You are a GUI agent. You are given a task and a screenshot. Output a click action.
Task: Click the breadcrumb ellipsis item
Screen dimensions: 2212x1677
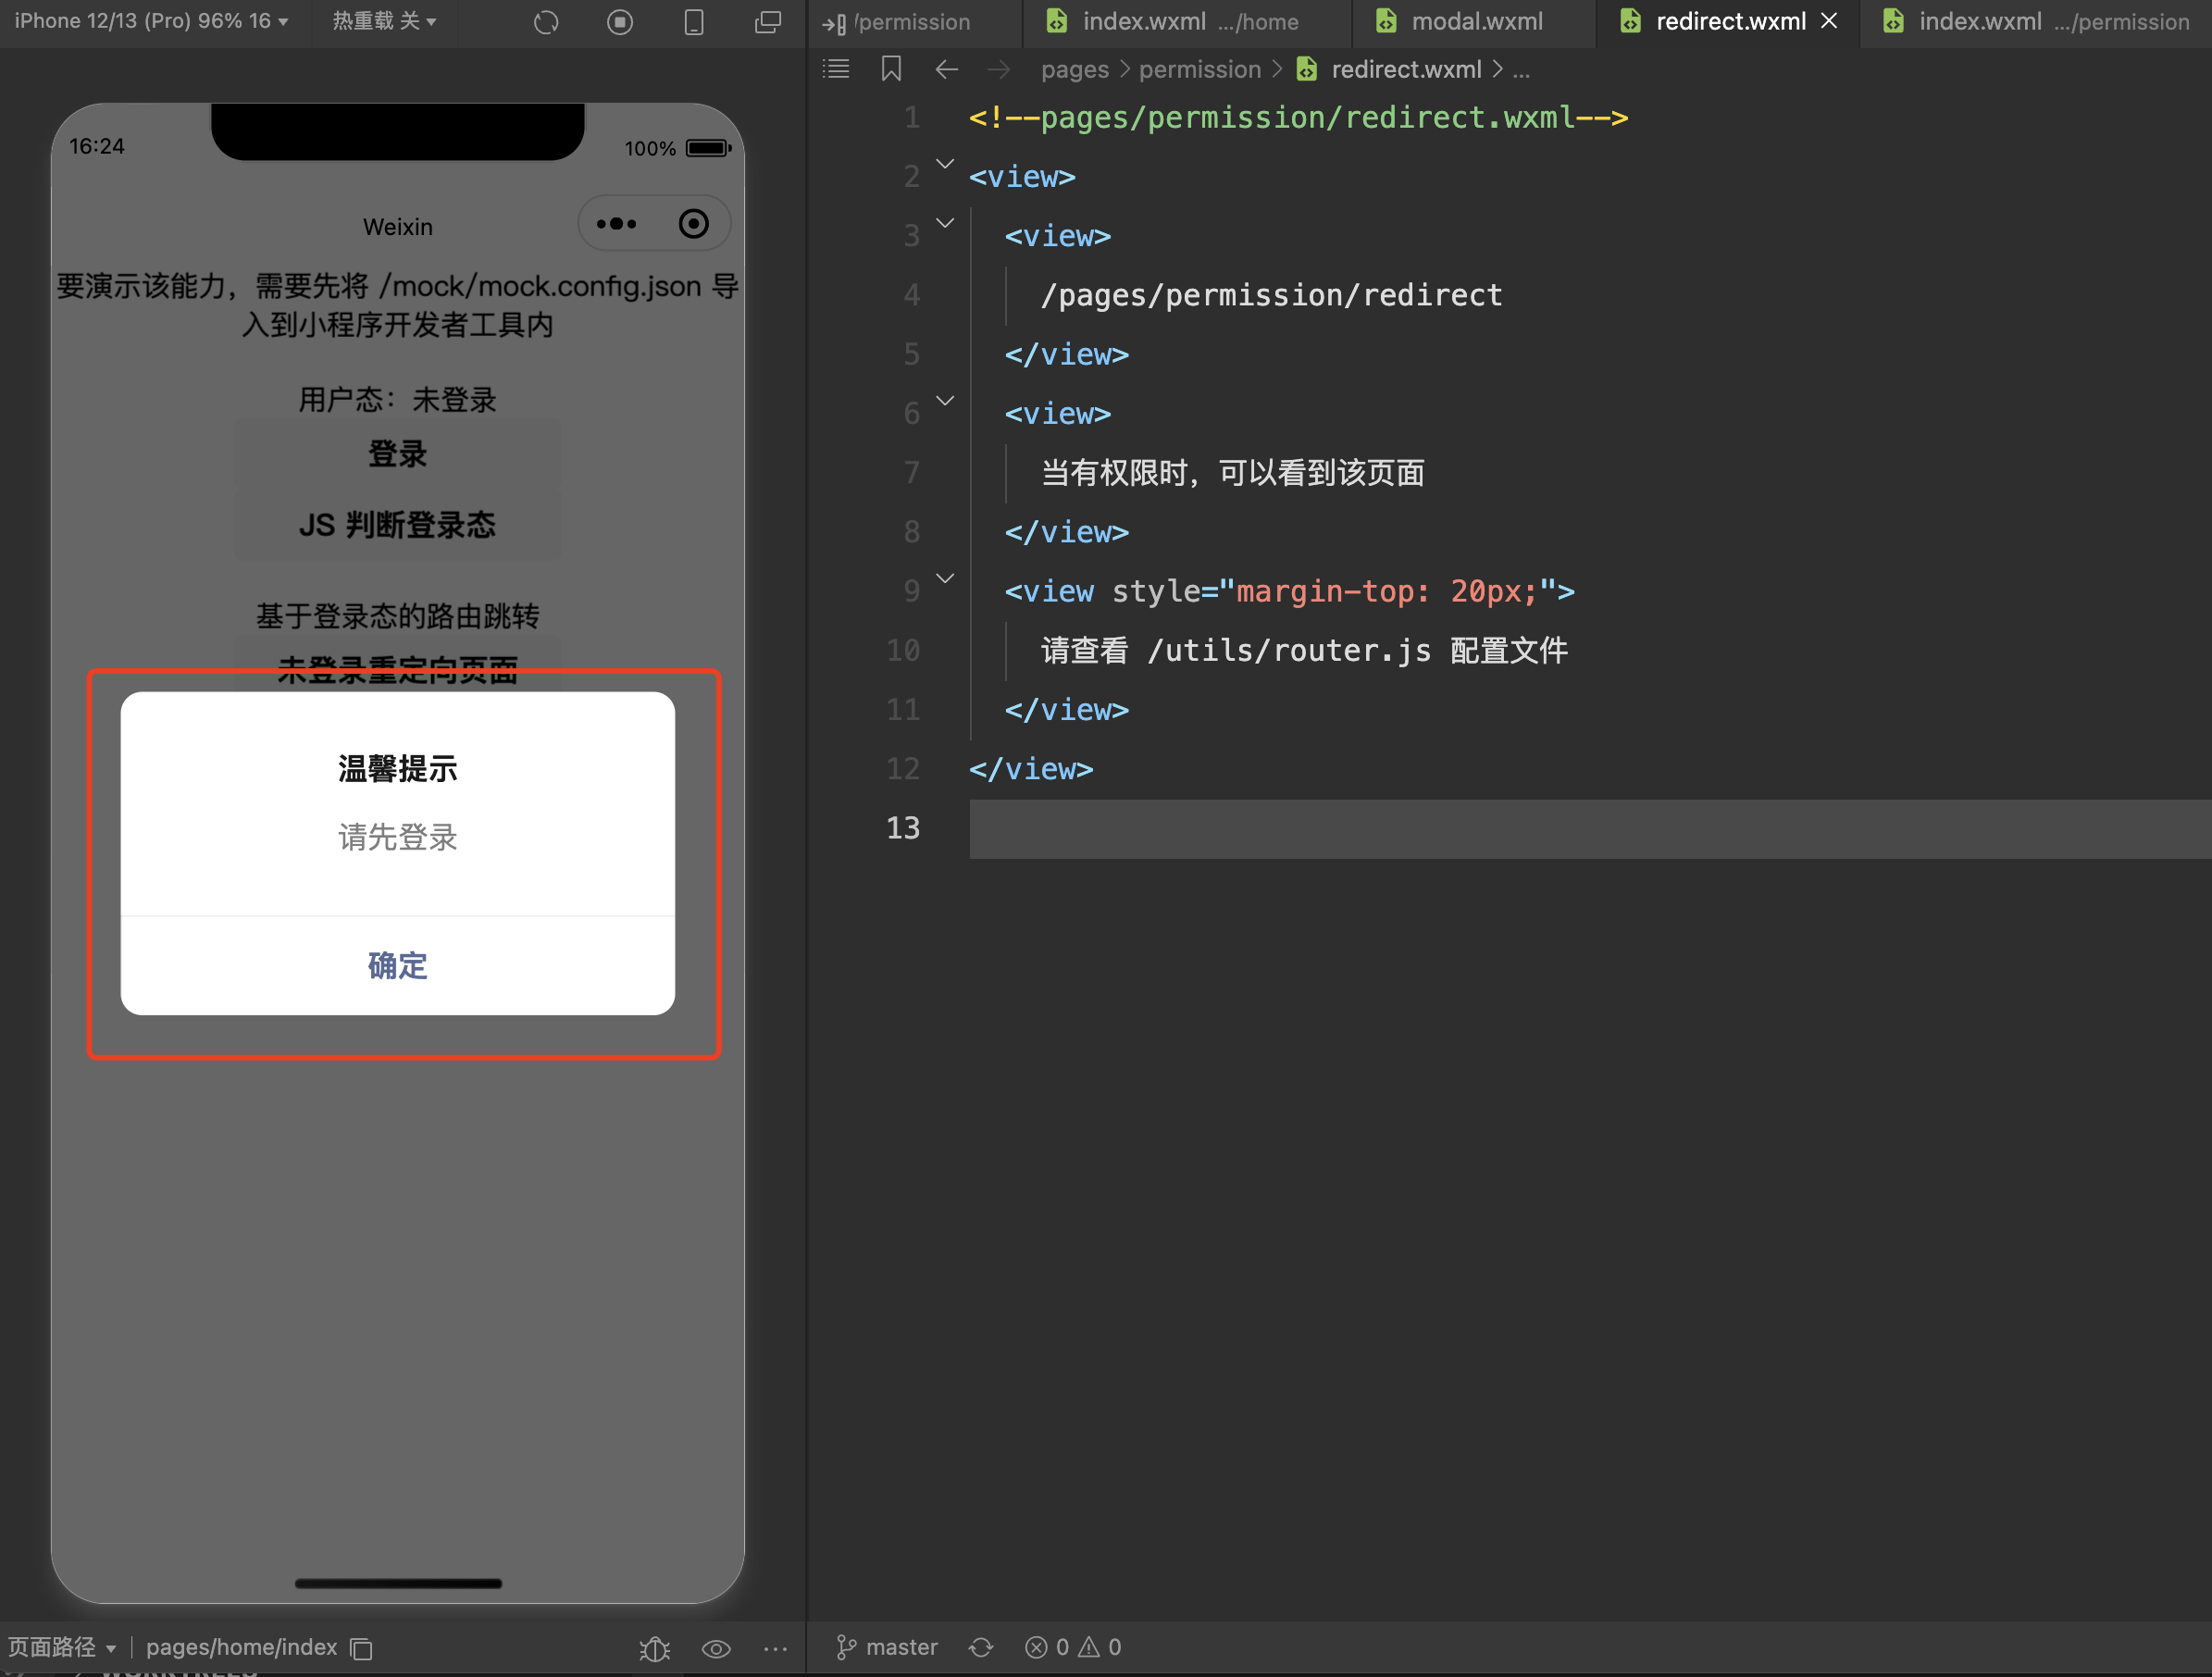click(1521, 70)
